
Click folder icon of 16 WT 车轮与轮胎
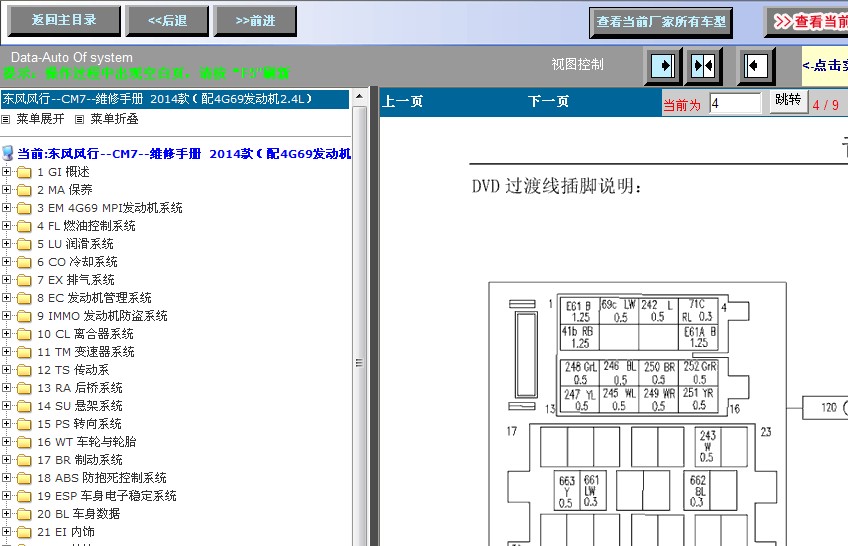click(24, 442)
